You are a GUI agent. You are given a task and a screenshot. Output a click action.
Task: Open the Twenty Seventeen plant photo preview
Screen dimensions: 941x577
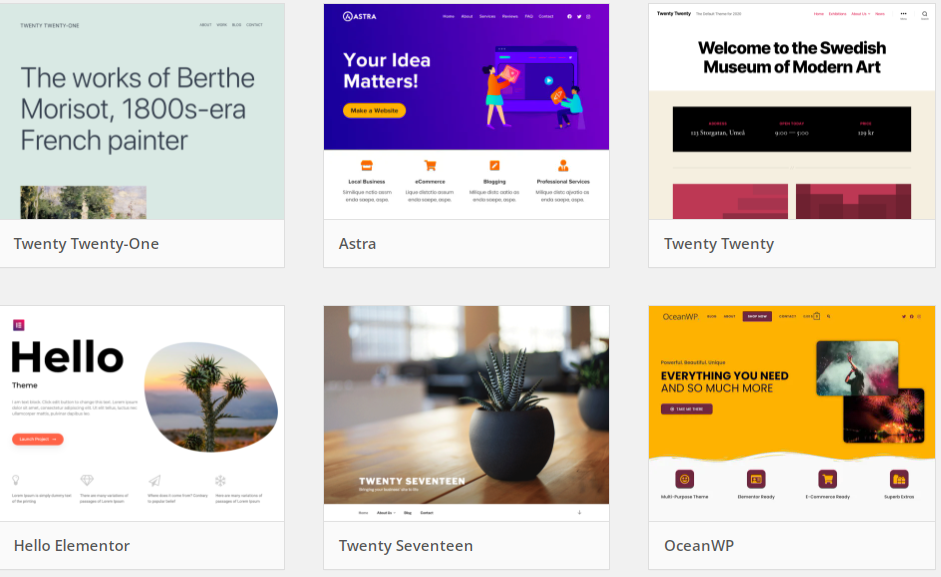pyautogui.click(x=466, y=414)
